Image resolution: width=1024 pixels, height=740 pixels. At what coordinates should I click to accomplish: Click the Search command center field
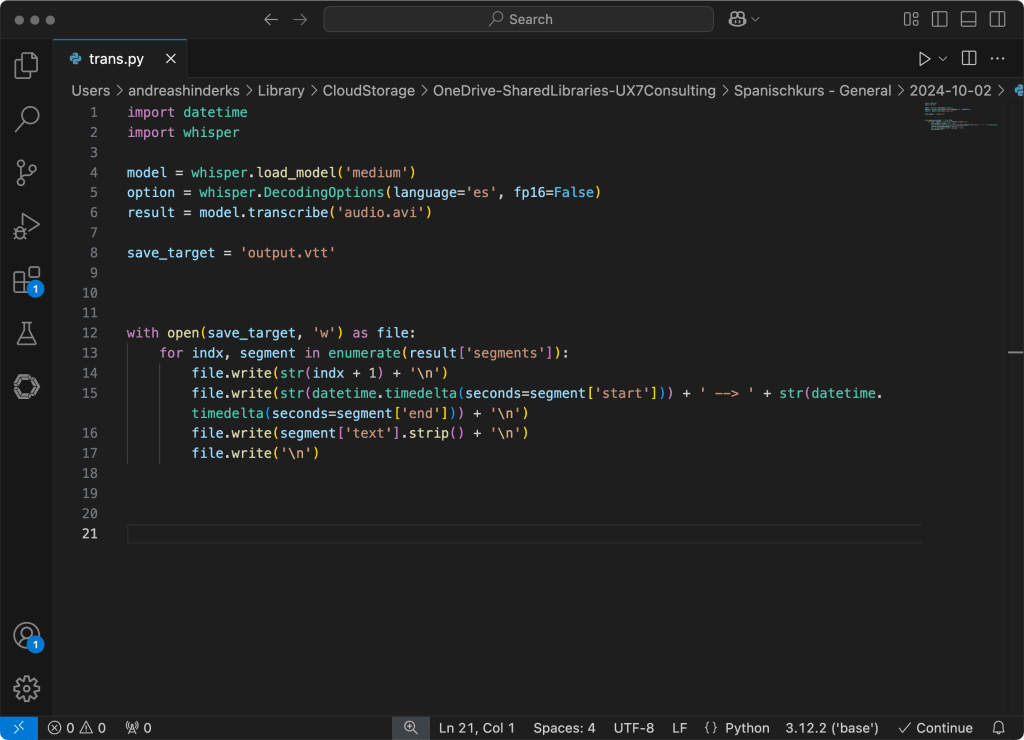pos(518,19)
